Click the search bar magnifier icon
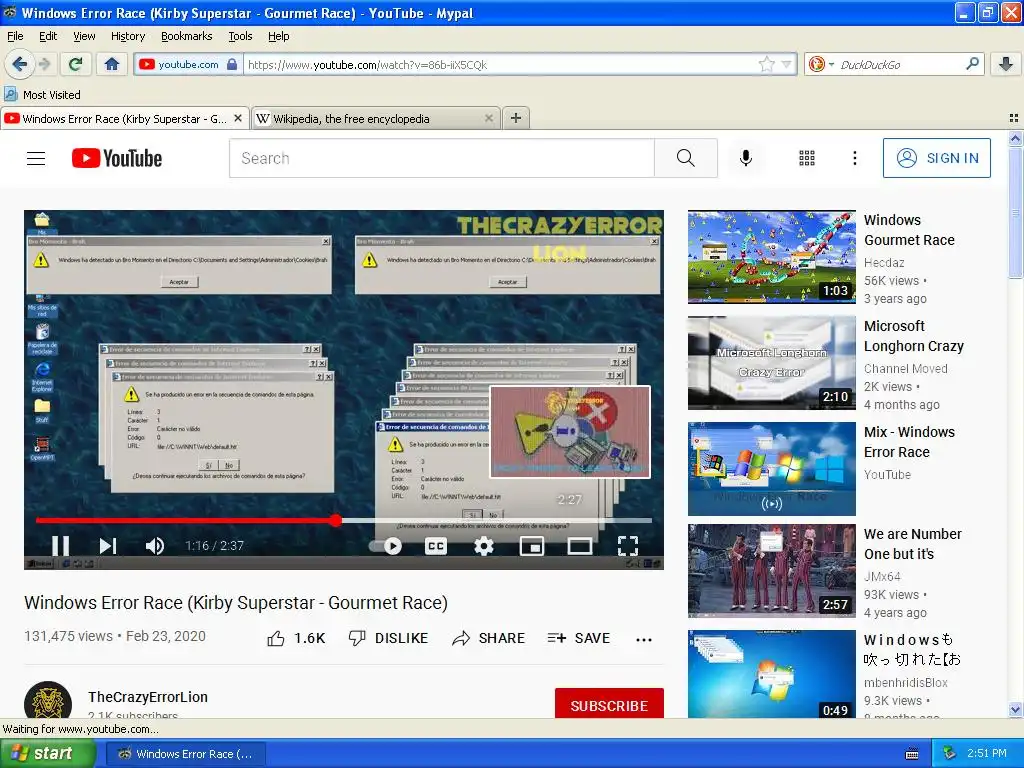The image size is (1024, 768). (972, 64)
